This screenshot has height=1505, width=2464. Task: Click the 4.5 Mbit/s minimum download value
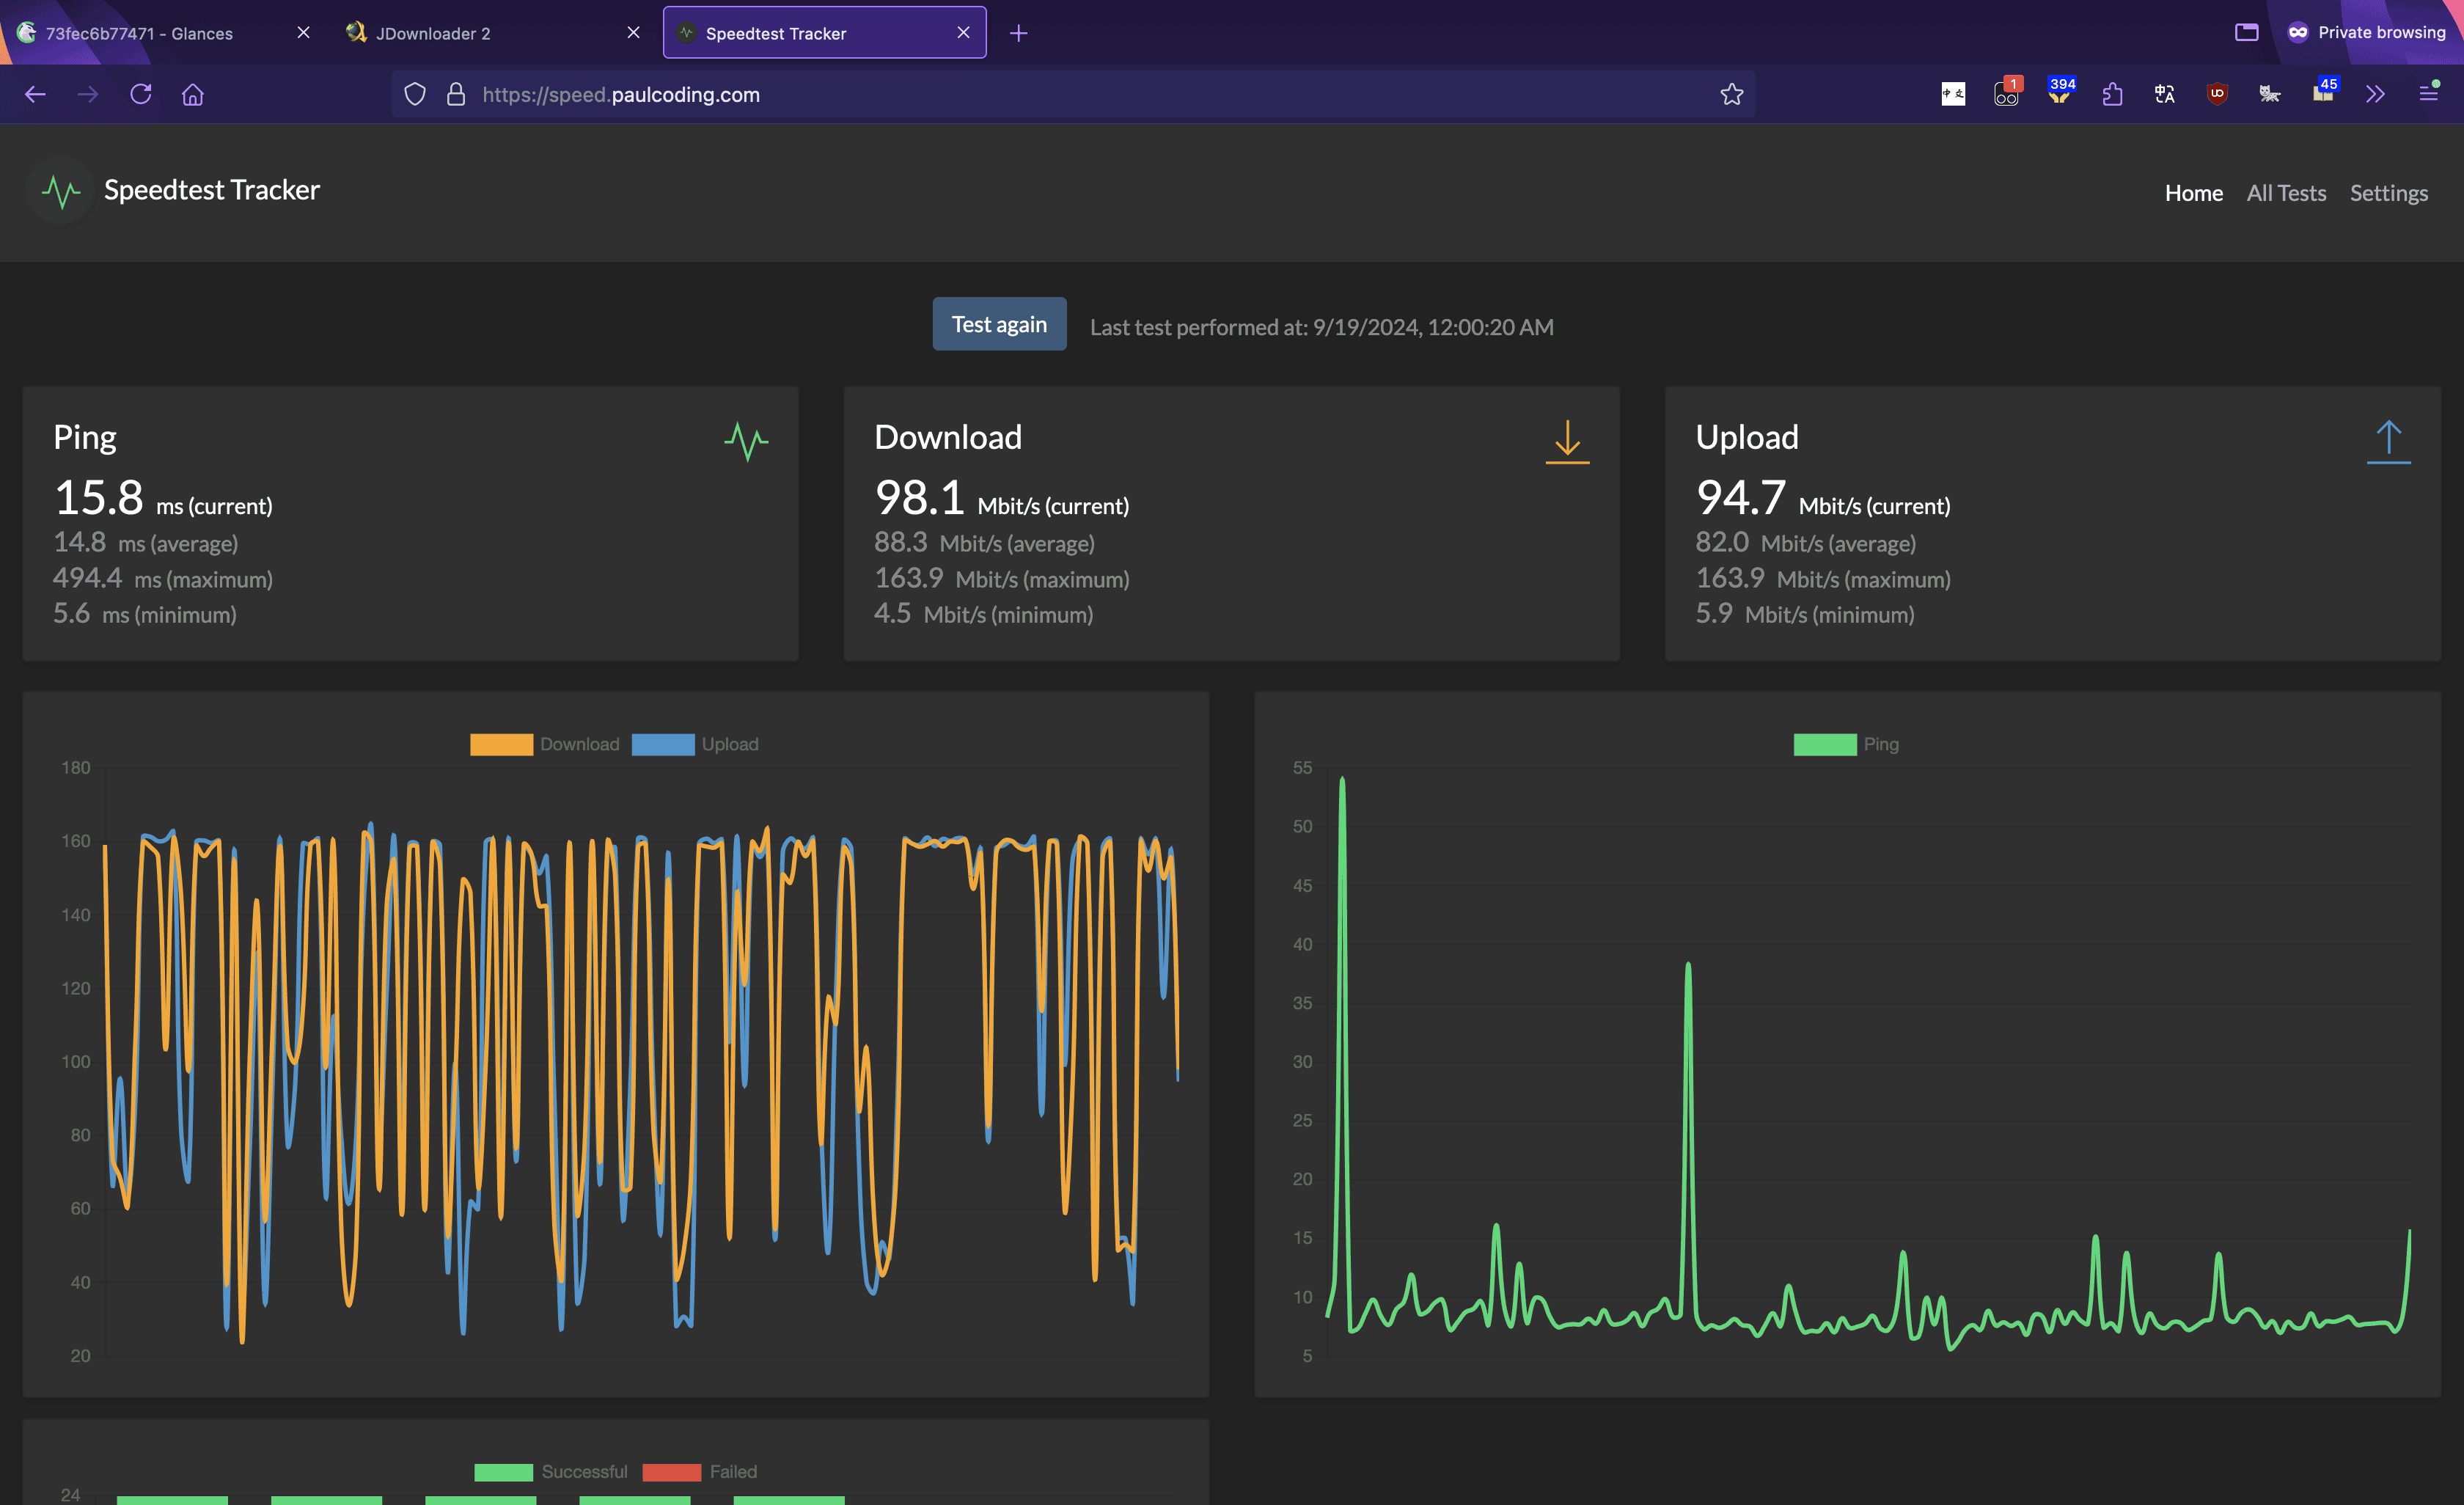[x=983, y=613]
